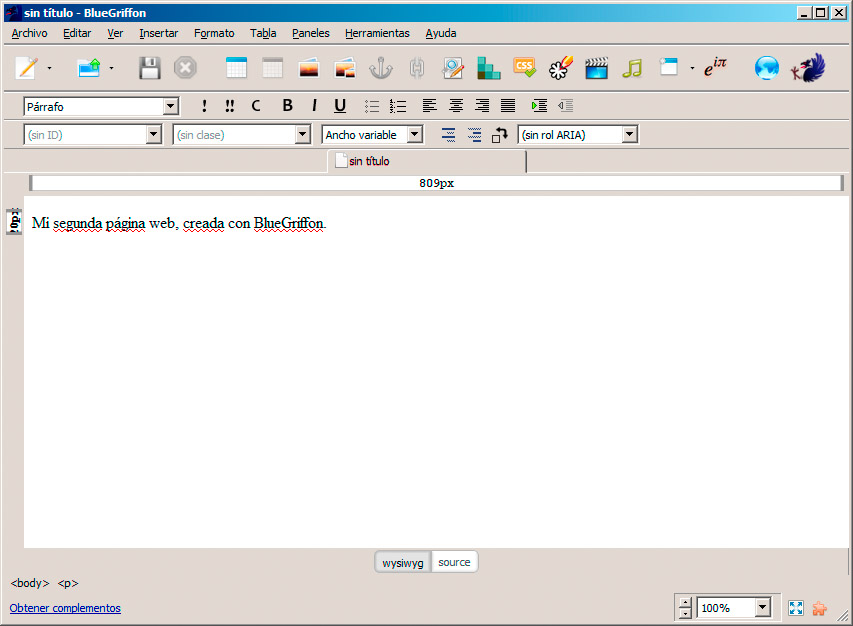The width and height of the screenshot is (853, 626).
Task: Select <body> in the structure bar
Action: 30,583
